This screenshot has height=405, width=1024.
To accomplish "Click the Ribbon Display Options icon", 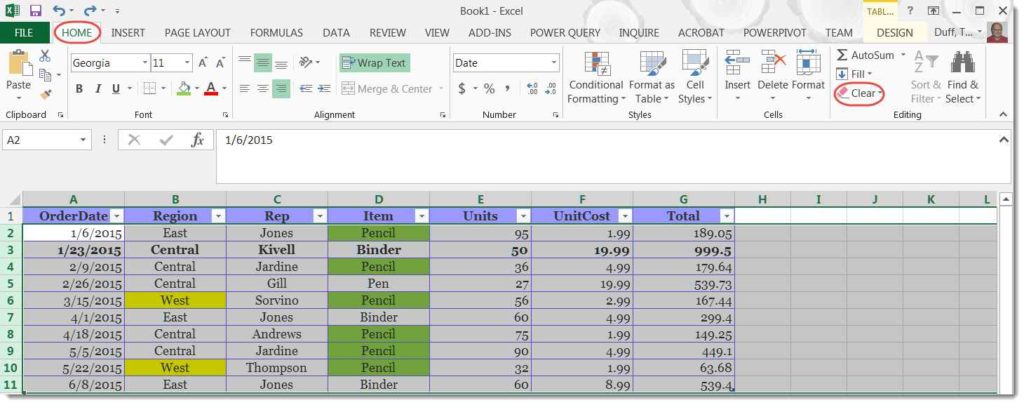I will point(934,10).
